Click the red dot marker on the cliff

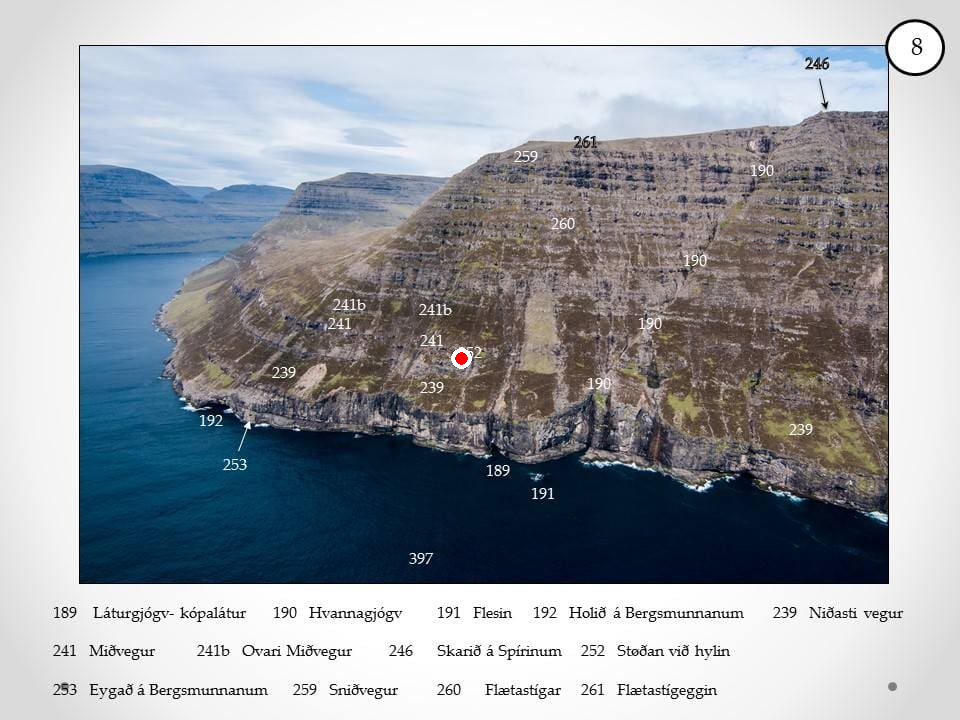(461, 358)
